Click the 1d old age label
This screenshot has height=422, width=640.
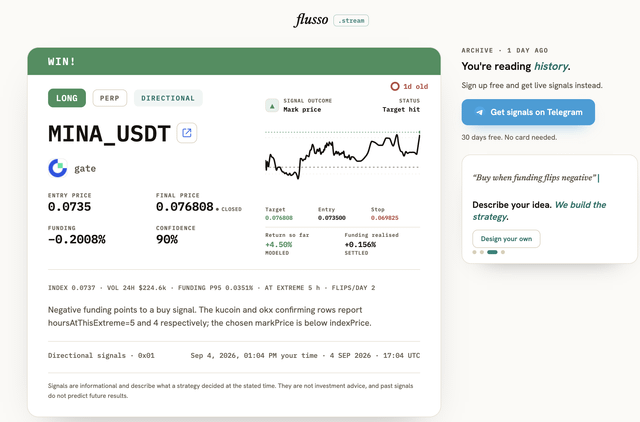[416, 87]
